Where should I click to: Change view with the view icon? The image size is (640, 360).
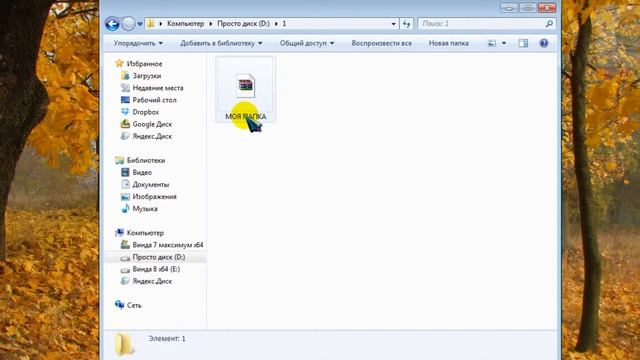pos(492,43)
